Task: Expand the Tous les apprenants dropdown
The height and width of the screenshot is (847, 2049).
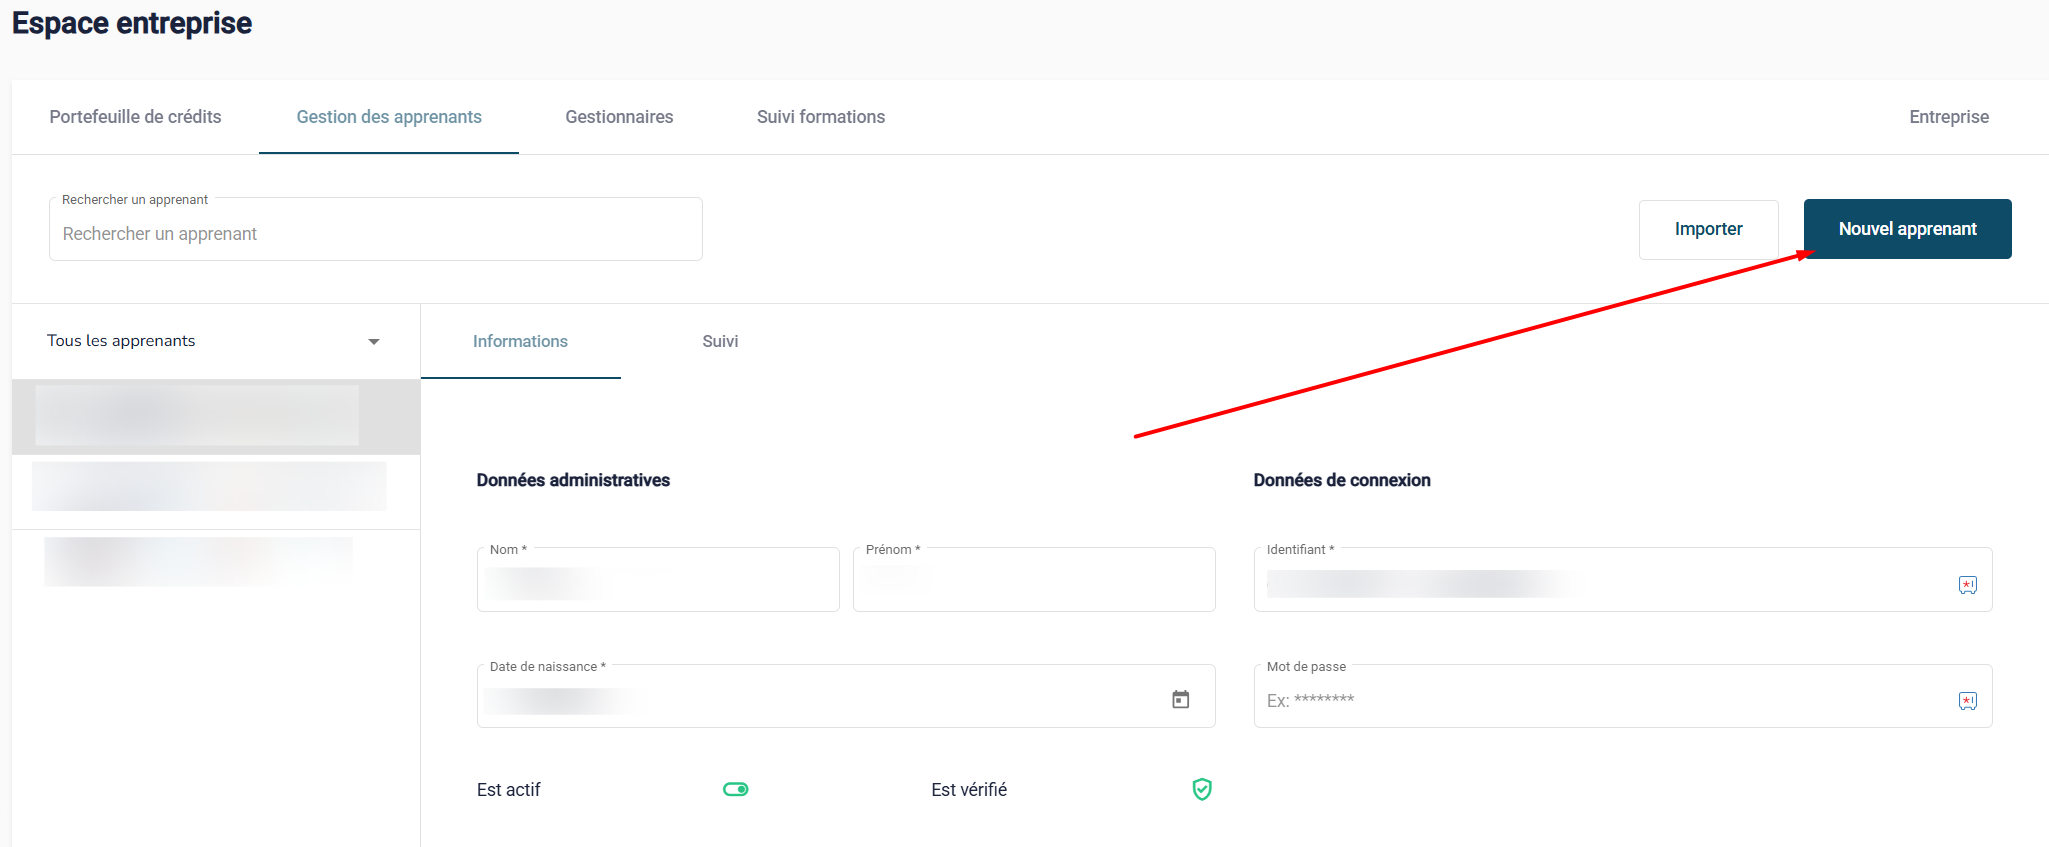Action: tap(373, 342)
